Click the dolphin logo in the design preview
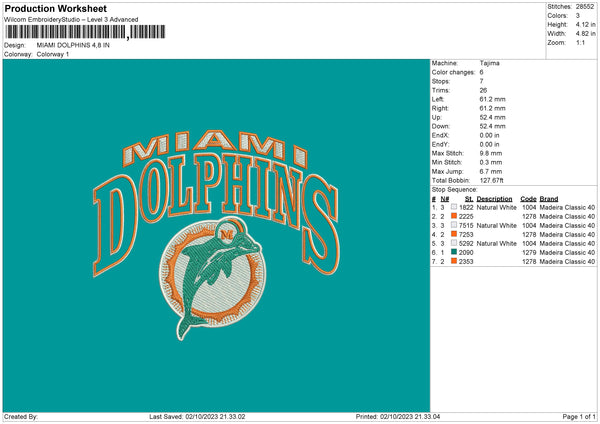The height and width of the screenshot is (424, 600). [x=212, y=277]
